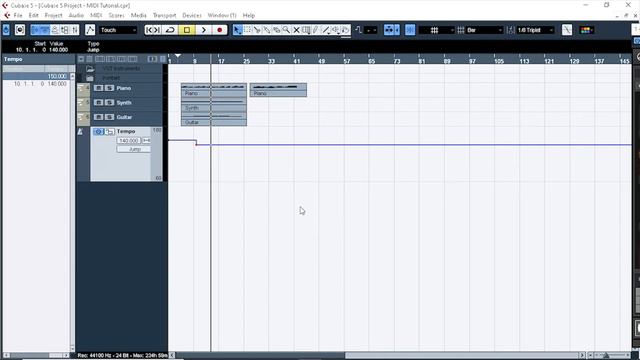Open the color selector palette
The image size is (640, 360).
click(586, 30)
